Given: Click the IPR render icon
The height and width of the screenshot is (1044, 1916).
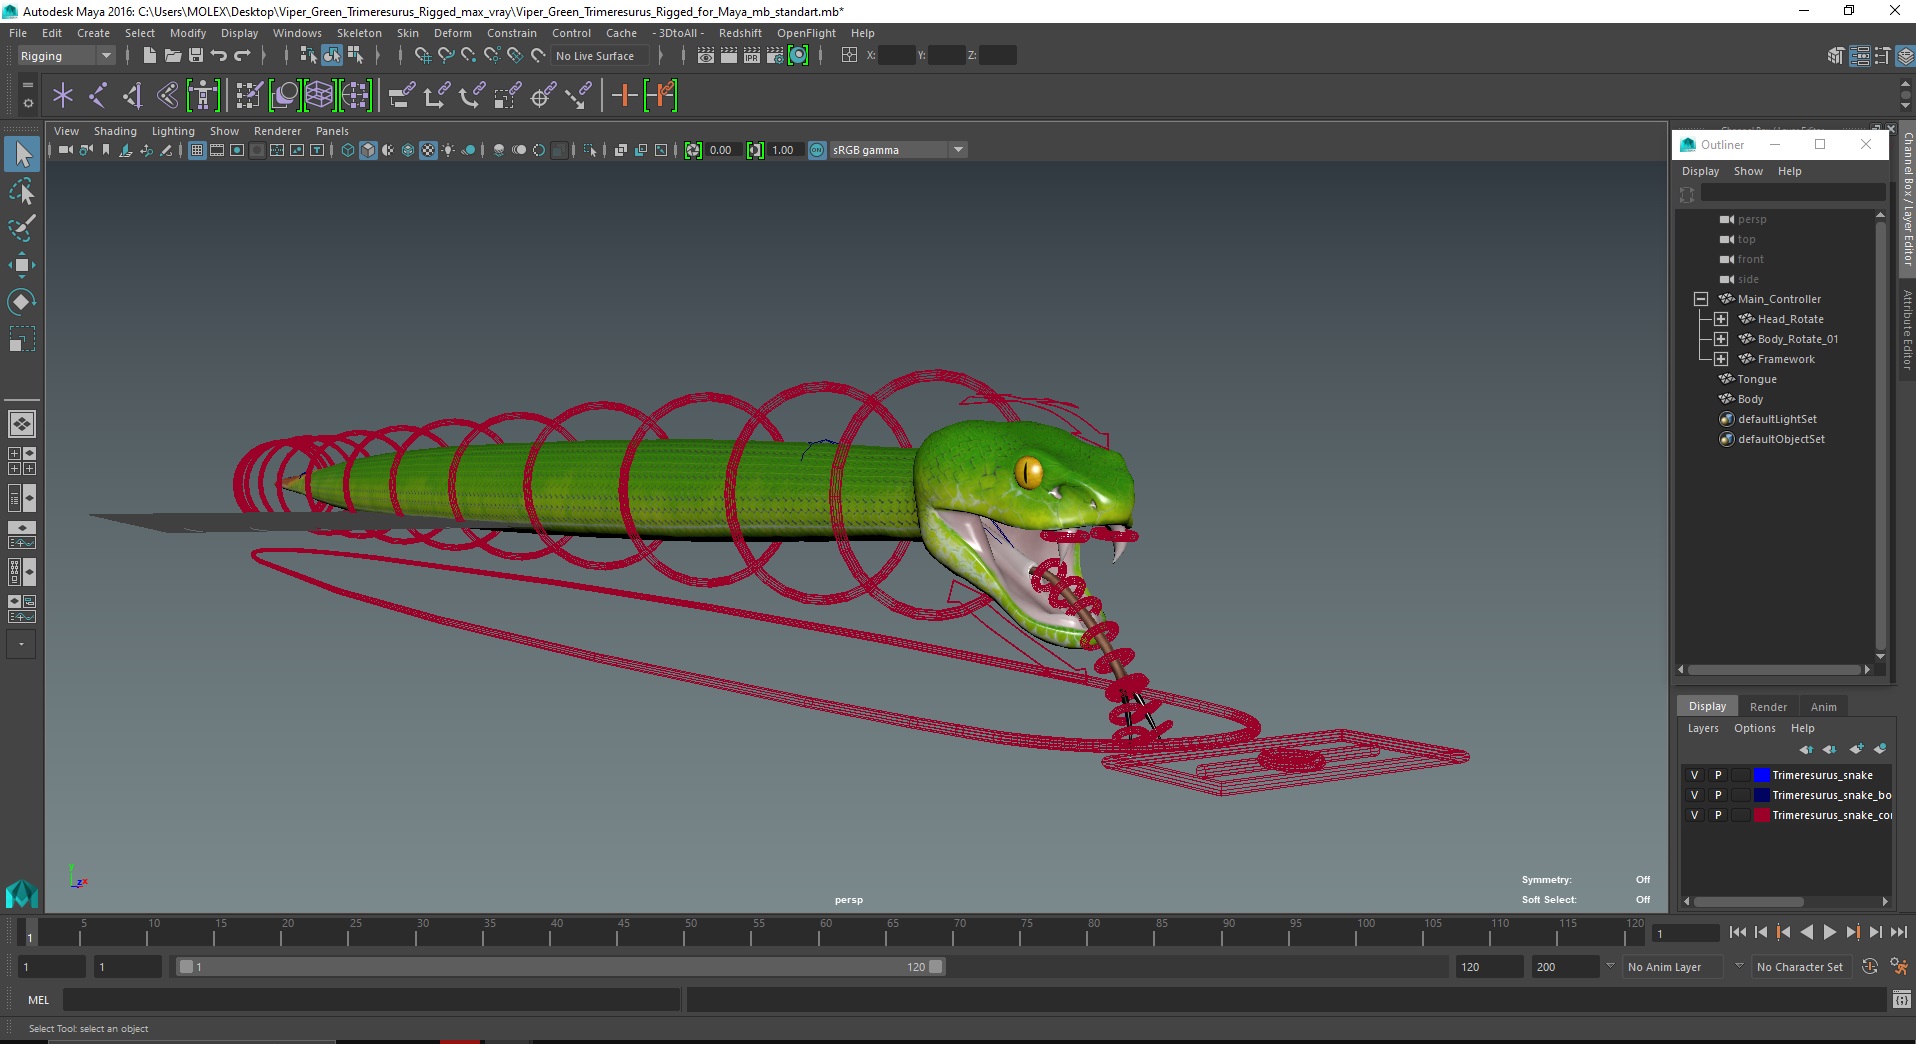Looking at the screenshot, I should 752,56.
